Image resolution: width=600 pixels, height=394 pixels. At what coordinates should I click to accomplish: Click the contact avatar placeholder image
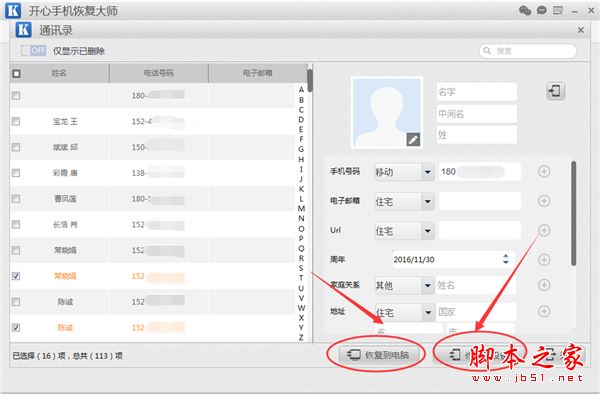tap(386, 112)
